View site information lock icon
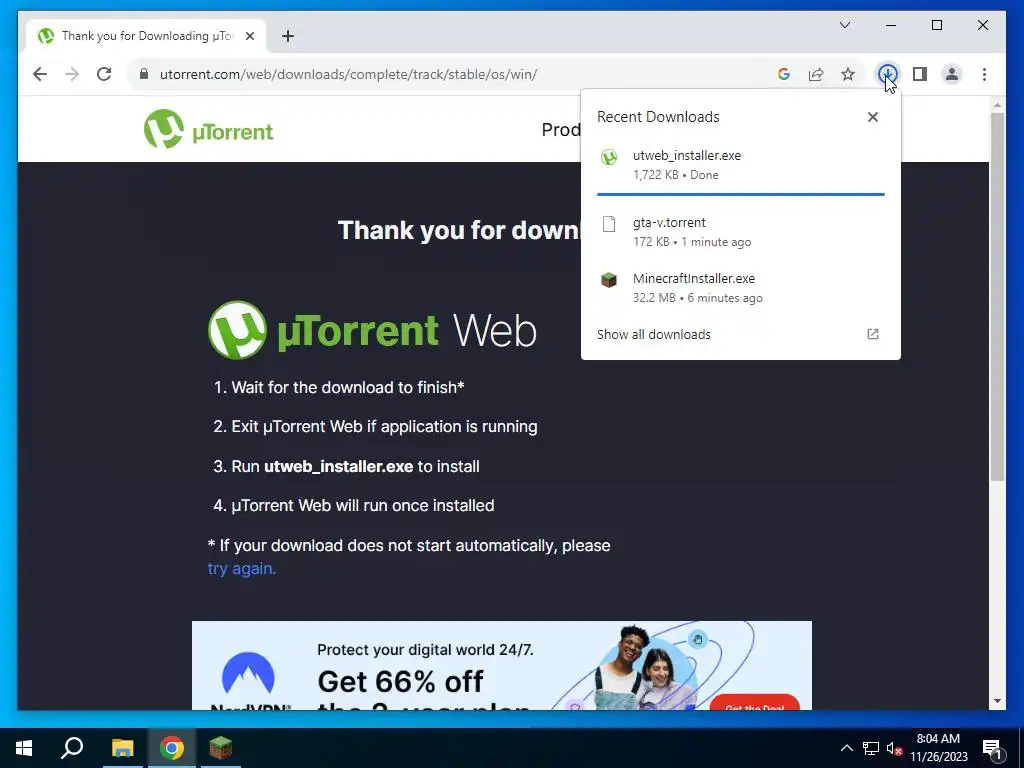This screenshot has height=768, width=1024. click(x=144, y=74)
